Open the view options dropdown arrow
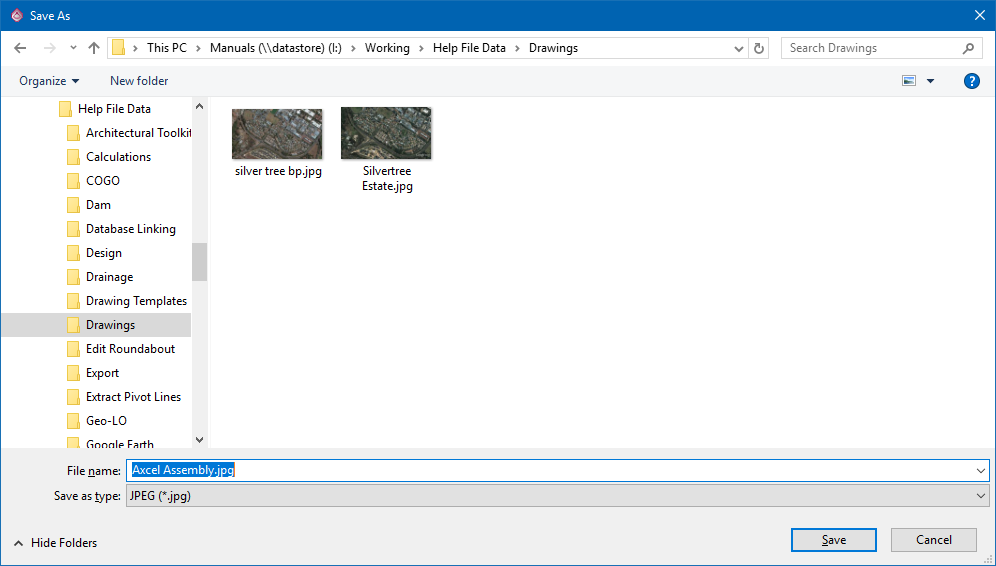Screen dimensions: 996x566 coord(931,81)
